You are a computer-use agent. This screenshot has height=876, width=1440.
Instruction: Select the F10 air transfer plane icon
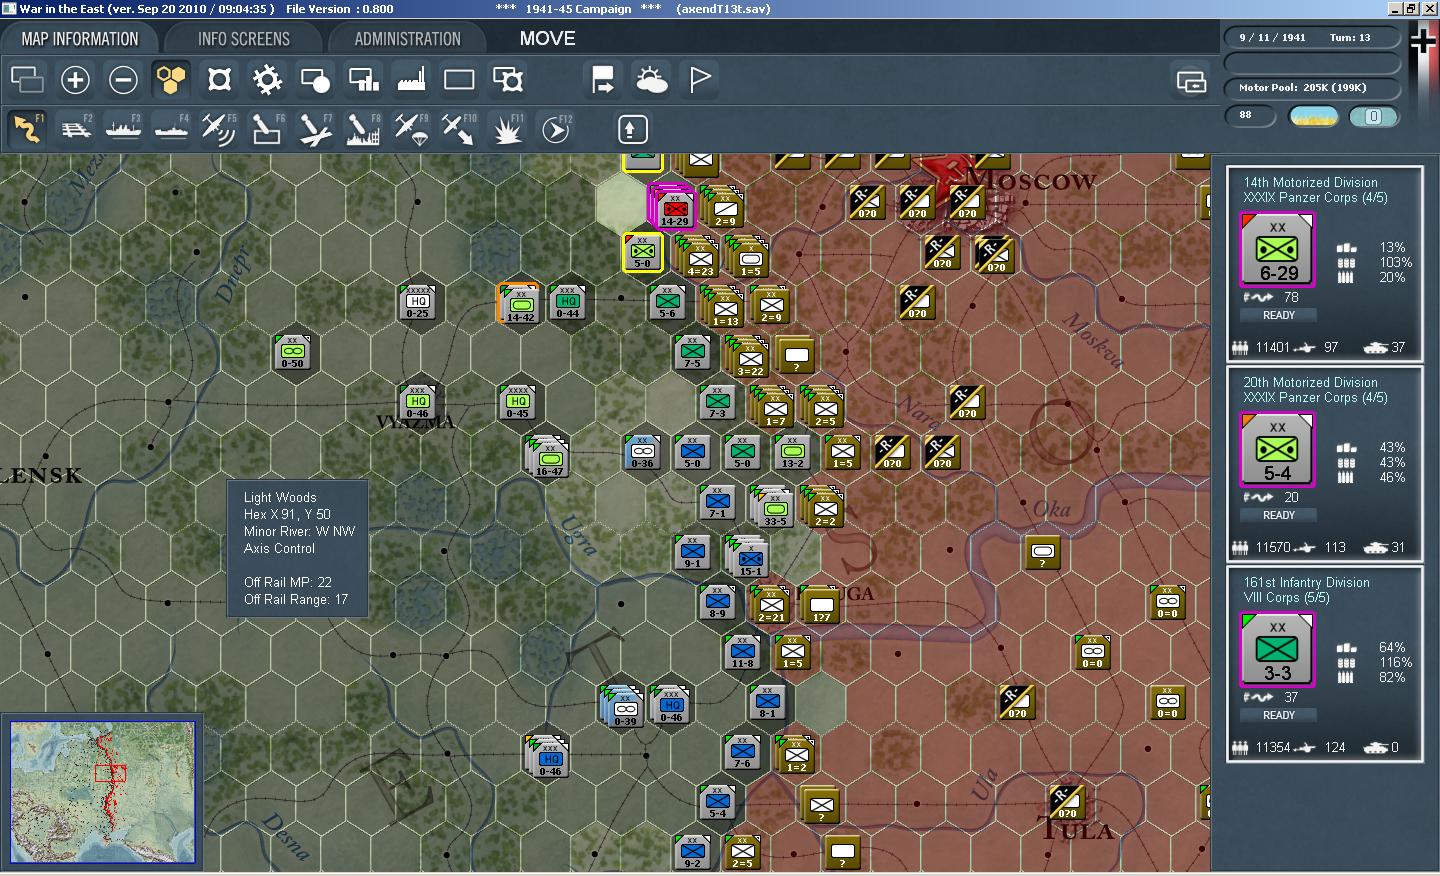[x=459, y=128]
